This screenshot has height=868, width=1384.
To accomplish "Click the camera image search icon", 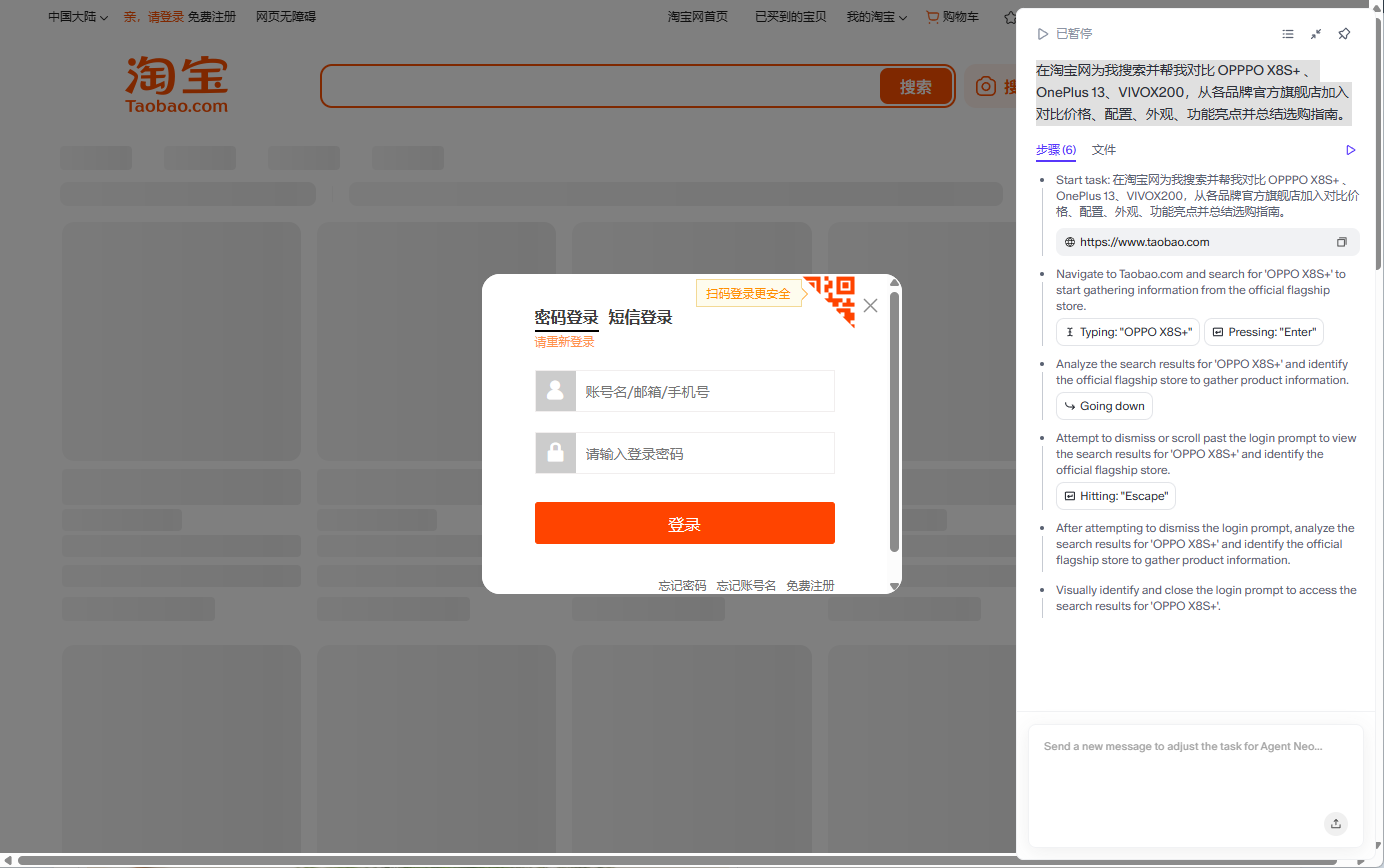I will [x=986, y=87].
